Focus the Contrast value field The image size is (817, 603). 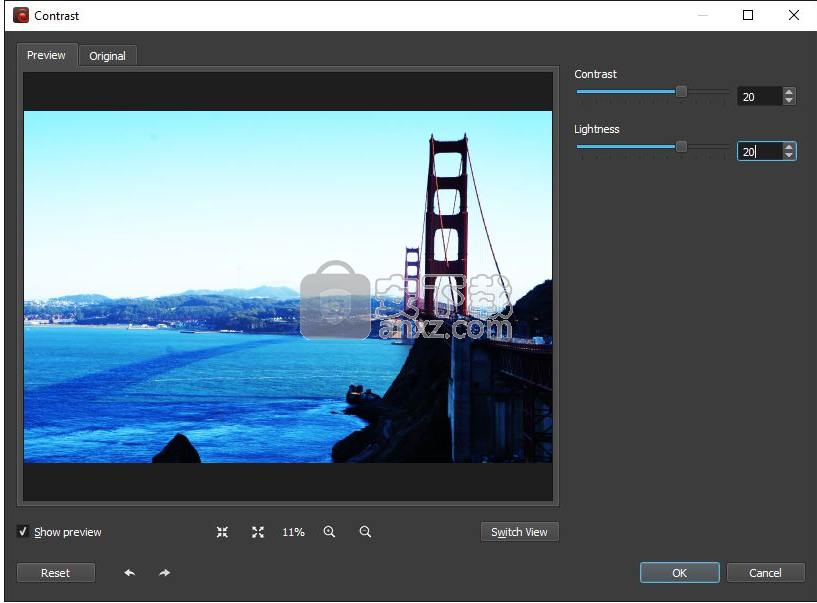coord(760,96)
